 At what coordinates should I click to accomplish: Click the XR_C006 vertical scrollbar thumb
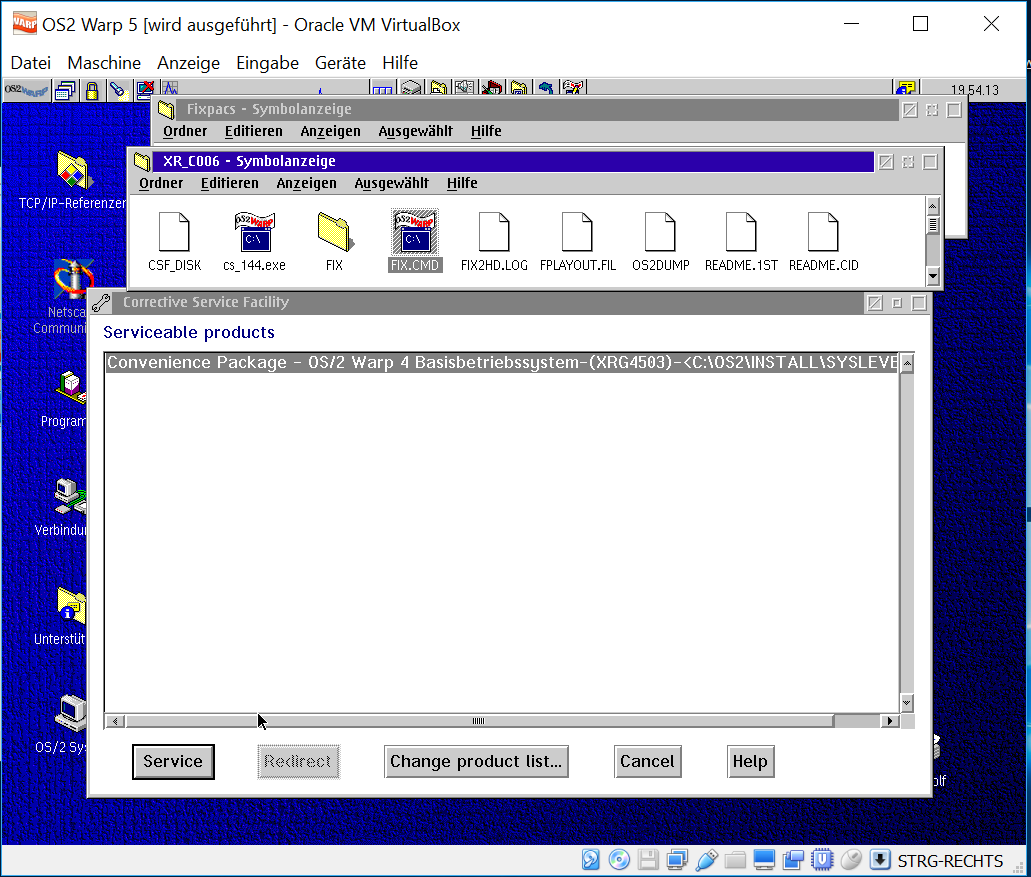(x=933, y=225)
